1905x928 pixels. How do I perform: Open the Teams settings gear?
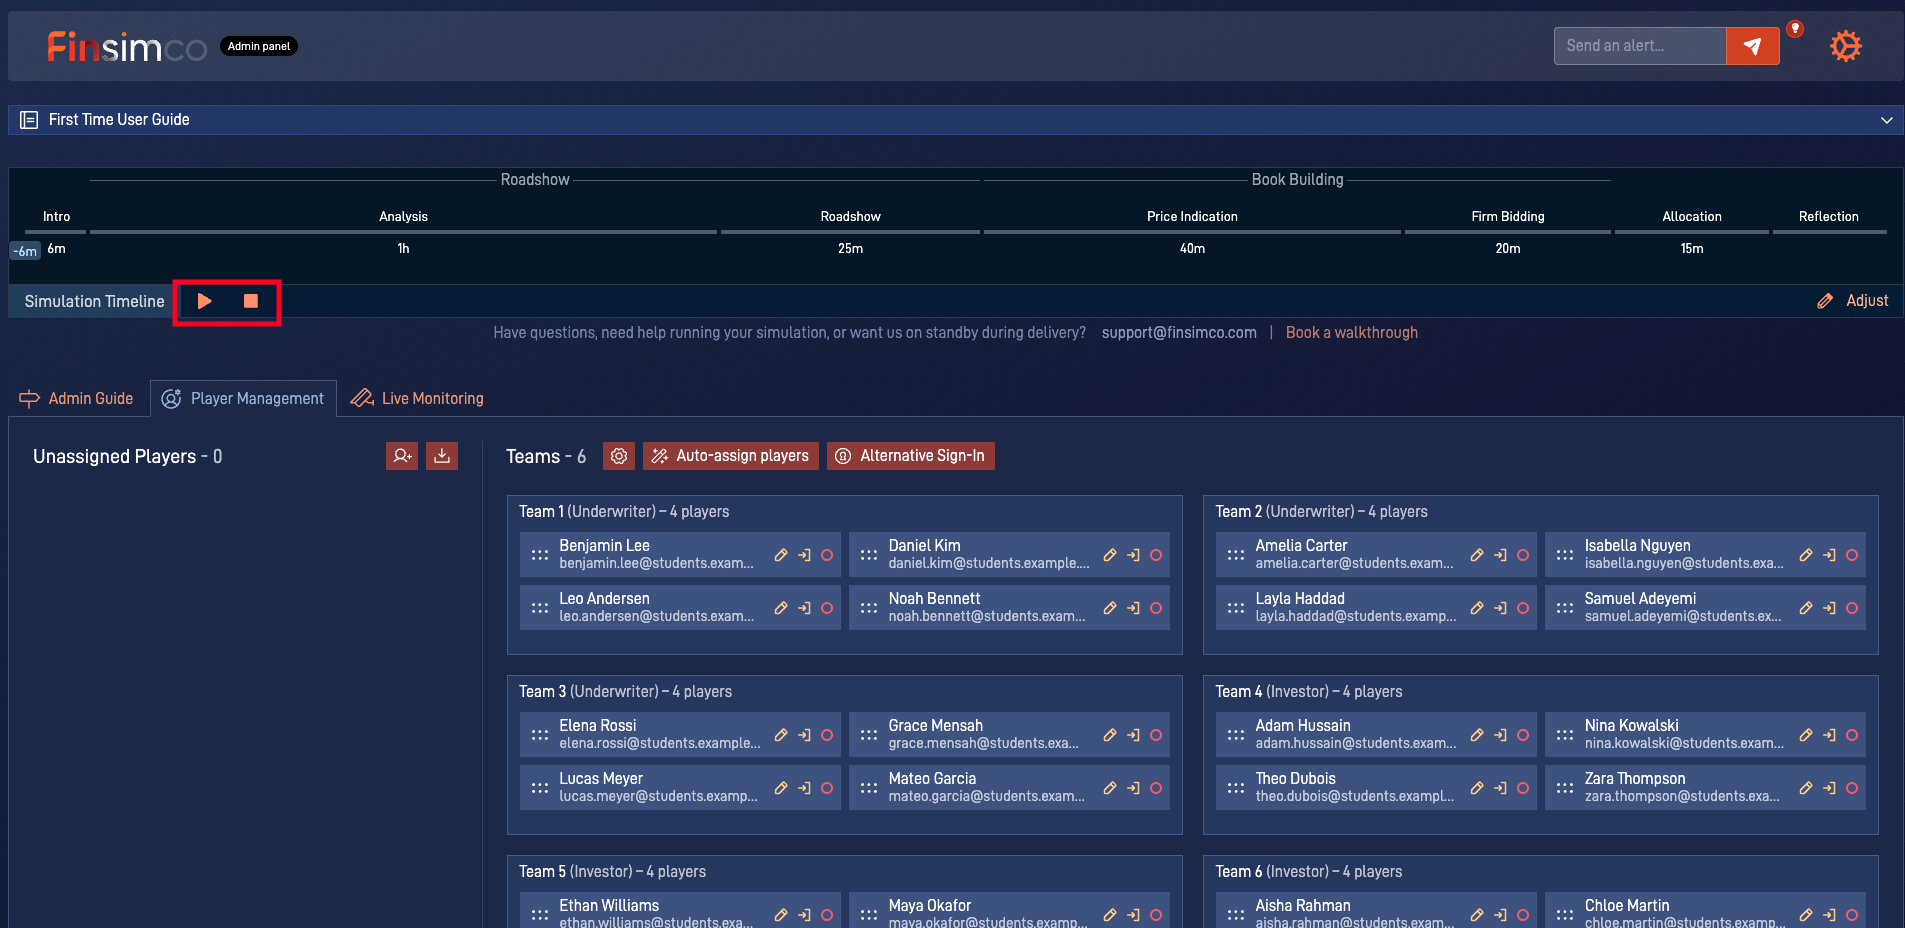point(619,456)
